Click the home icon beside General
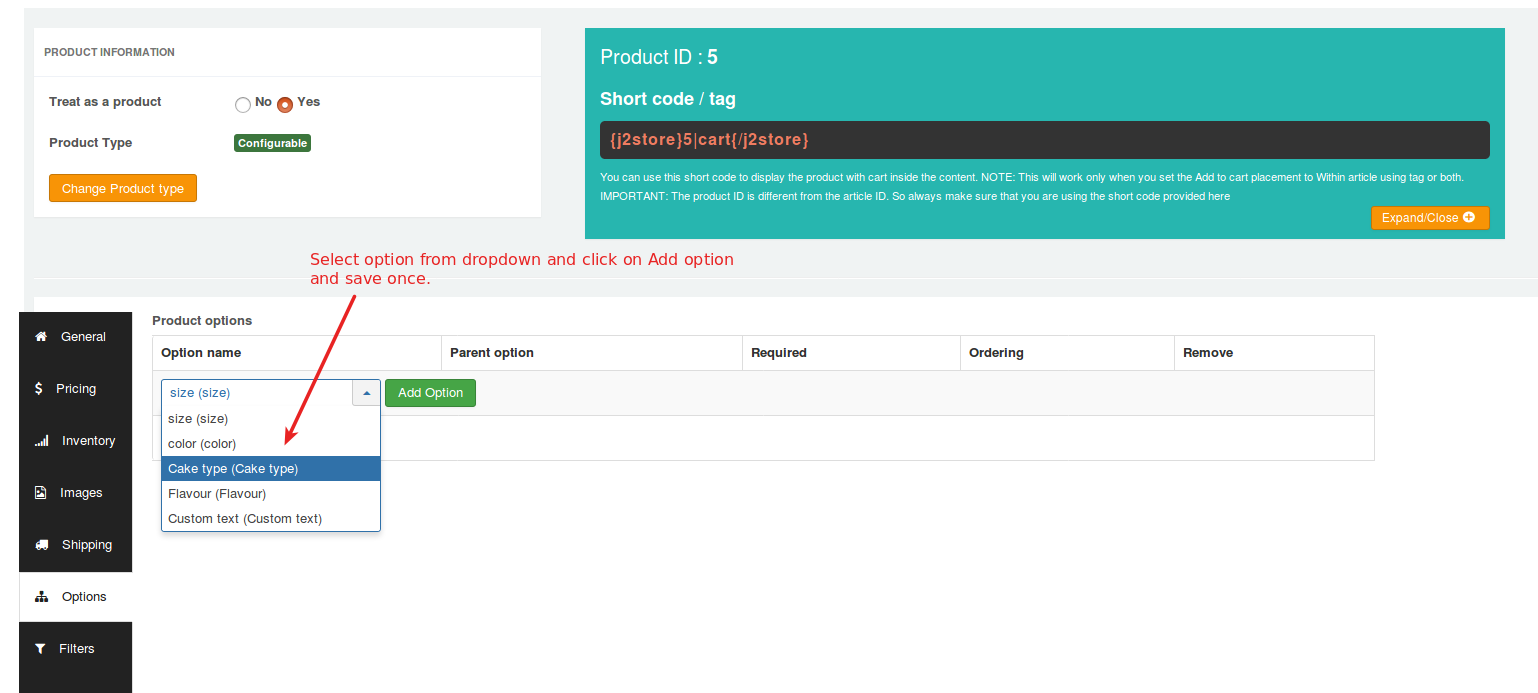 coord(41,337)
